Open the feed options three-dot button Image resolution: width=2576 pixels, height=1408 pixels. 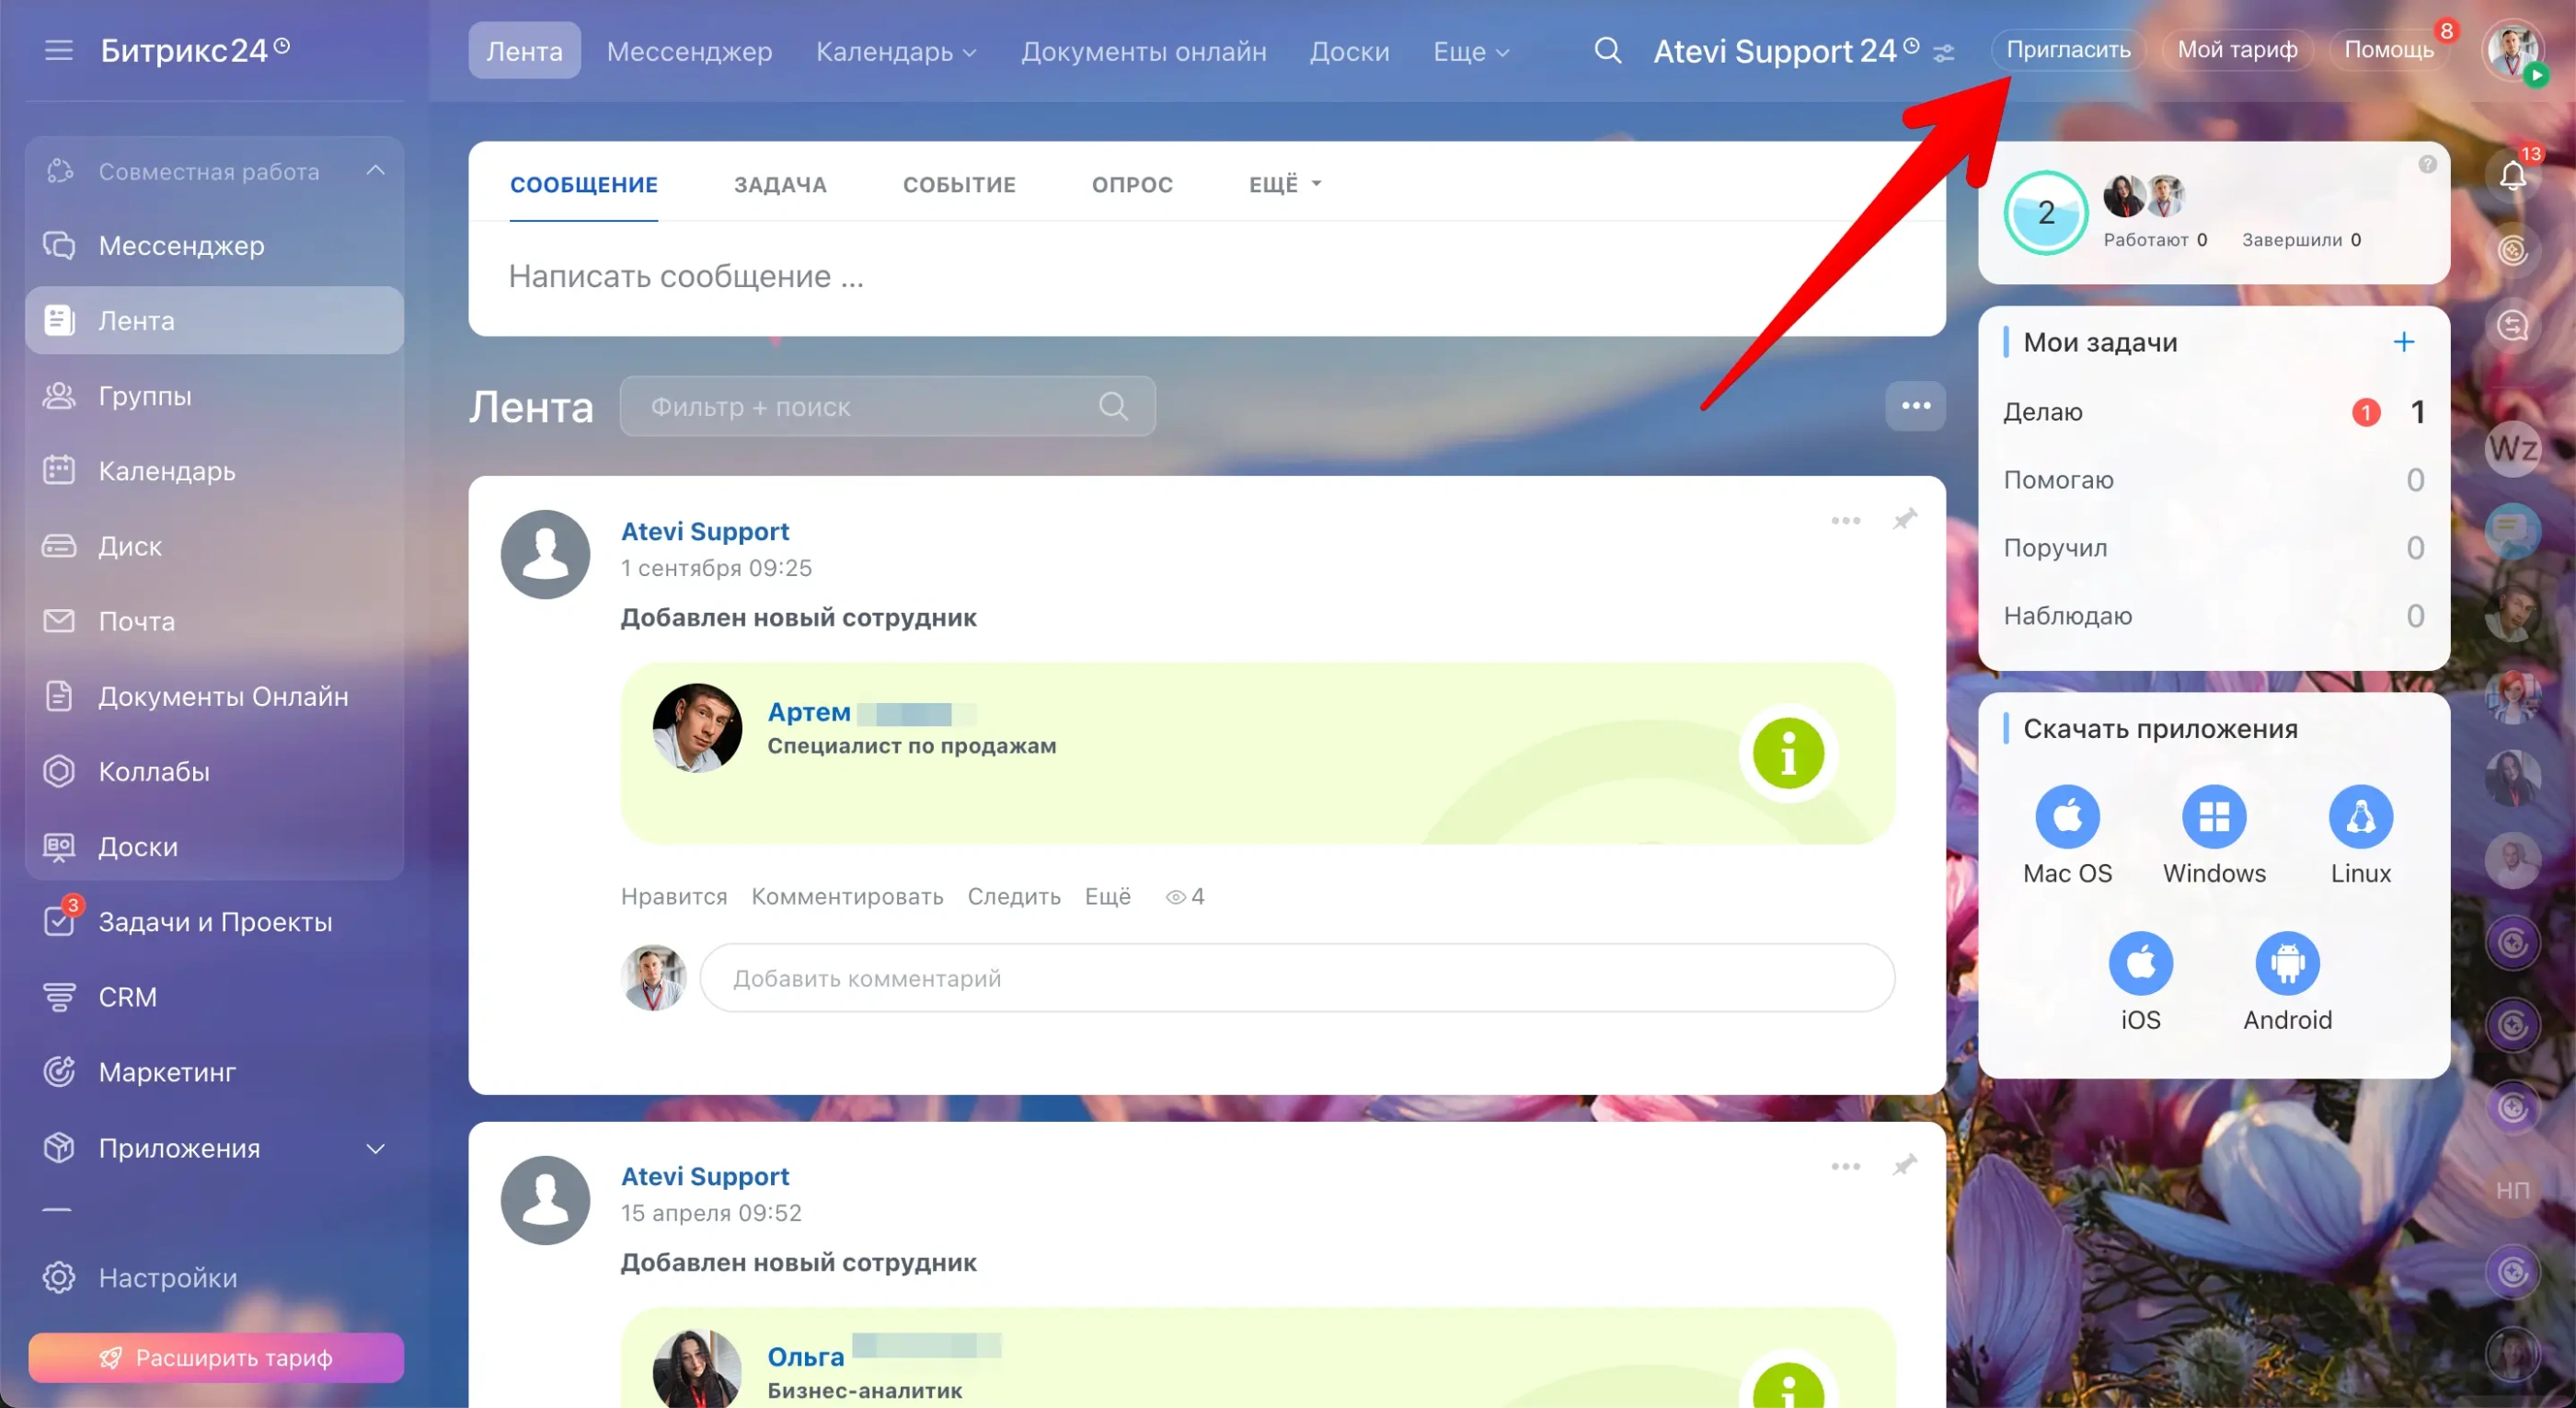point(1915,406)
